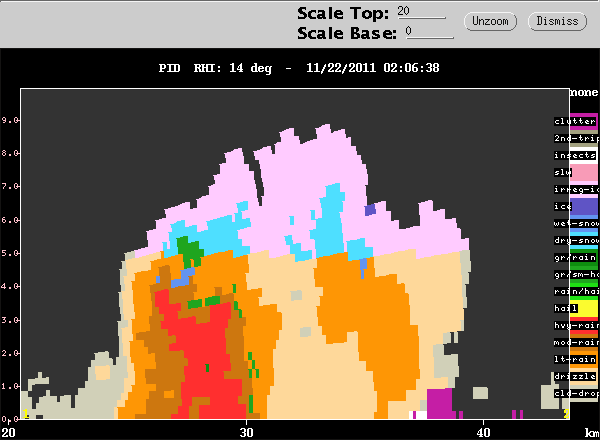600x440 pixels.
Task: Click the 'mod-rain' legend label
Action: coord(576,342)
